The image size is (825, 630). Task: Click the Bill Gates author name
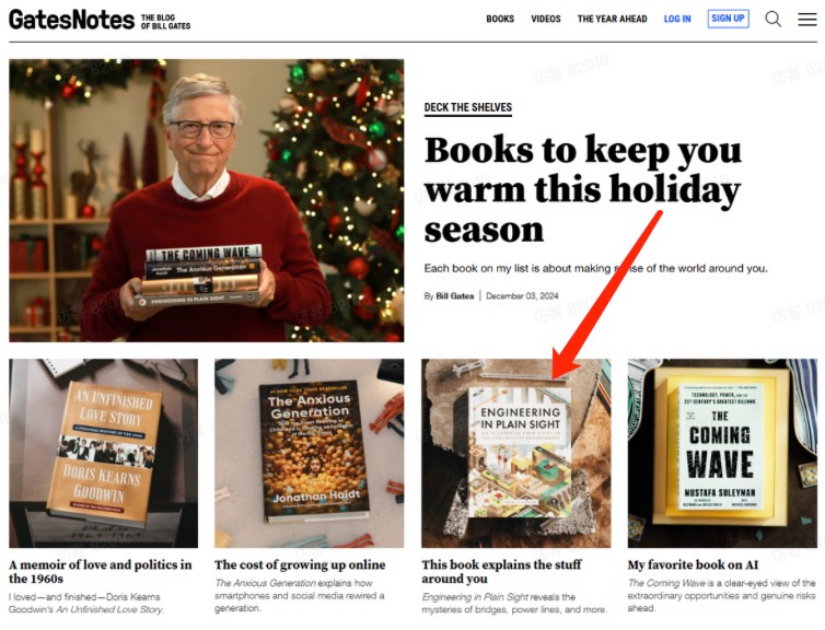(455, 296)
